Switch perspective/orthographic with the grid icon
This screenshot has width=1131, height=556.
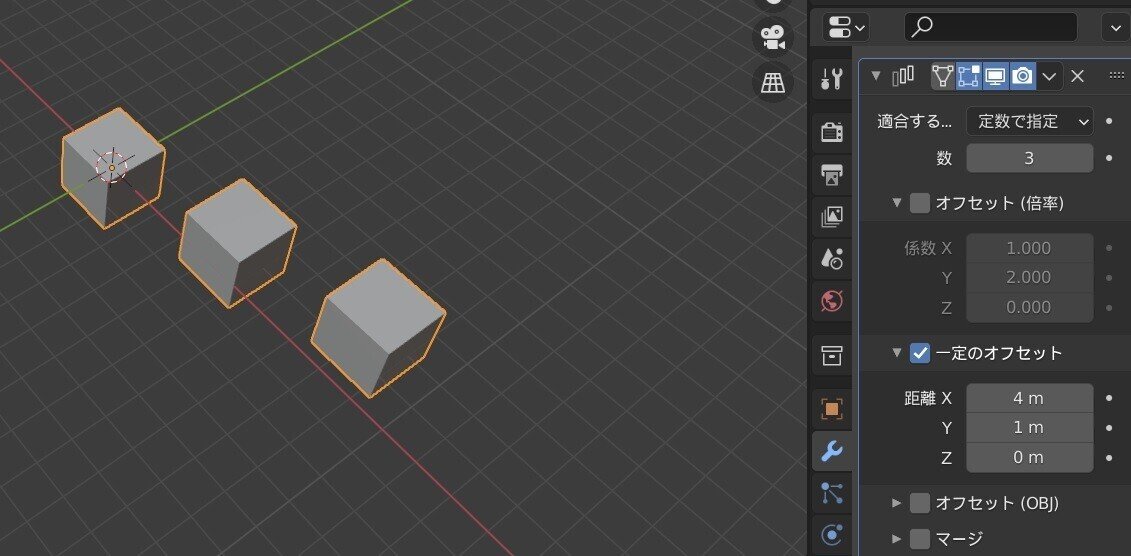pyautogui.click(x=773, y=83)
